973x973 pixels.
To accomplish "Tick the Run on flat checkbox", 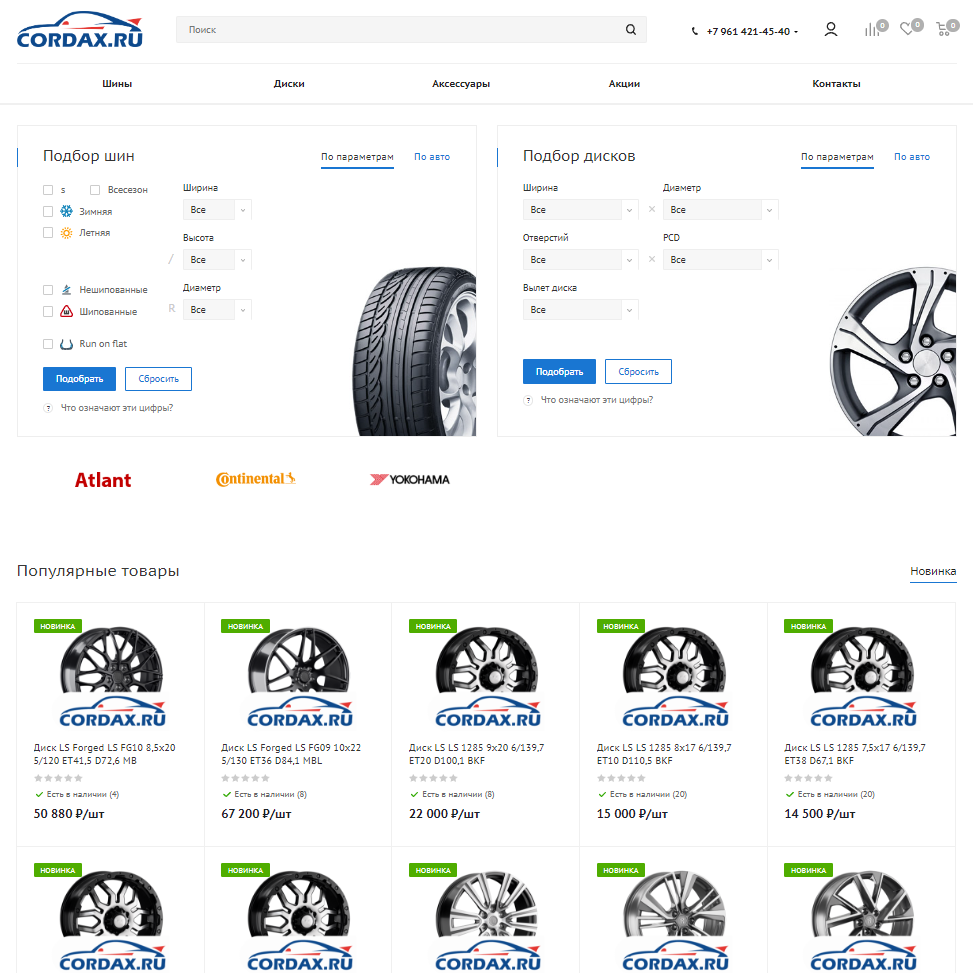I will click(x=48, y=344).
